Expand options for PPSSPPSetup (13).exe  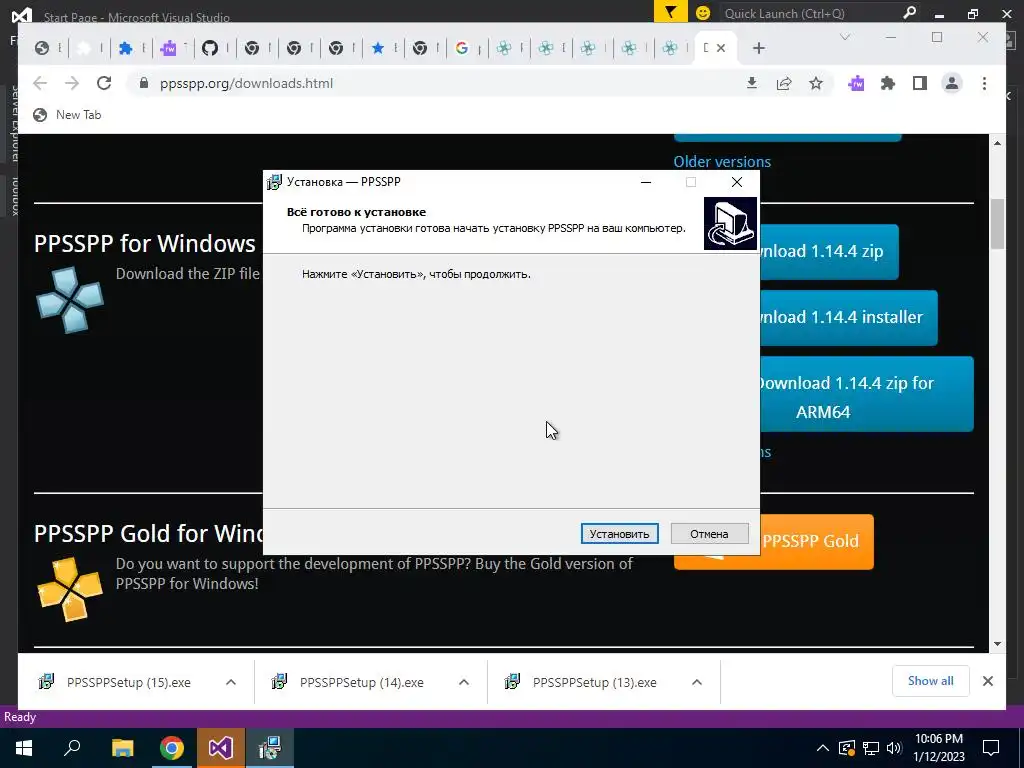[697, 682]
